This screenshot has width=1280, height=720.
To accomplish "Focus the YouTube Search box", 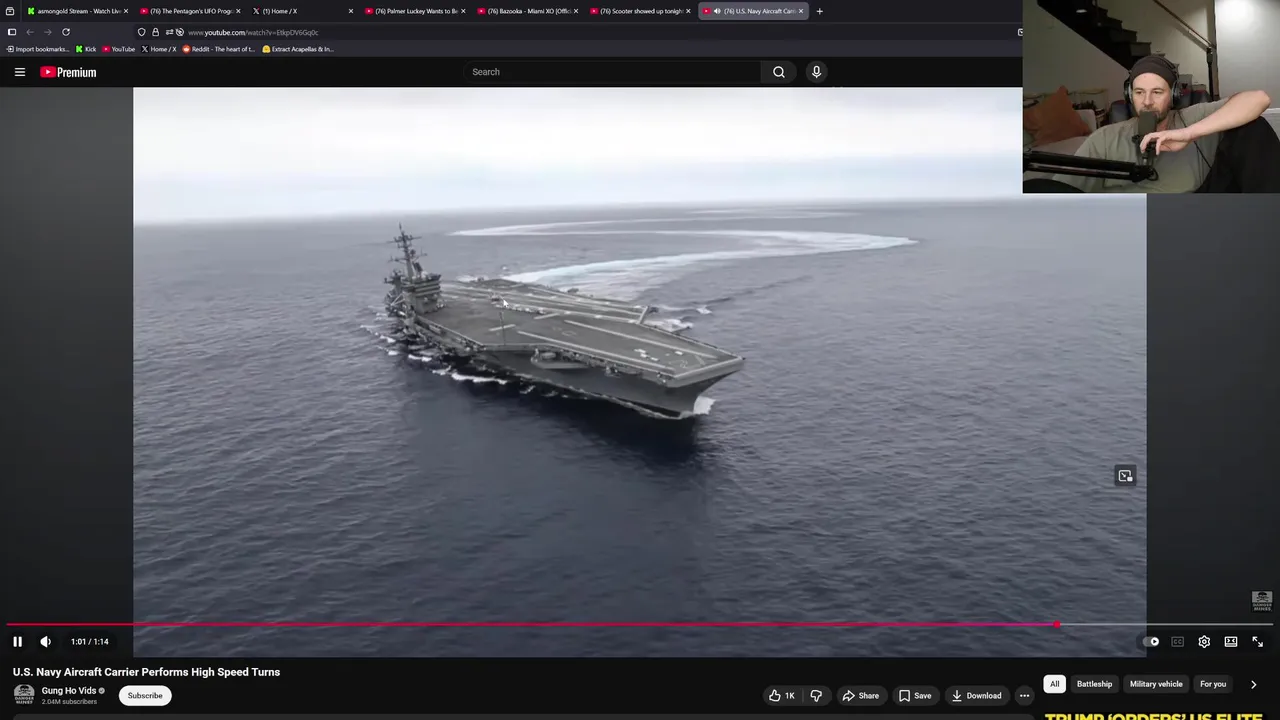I will coord(614,72).
